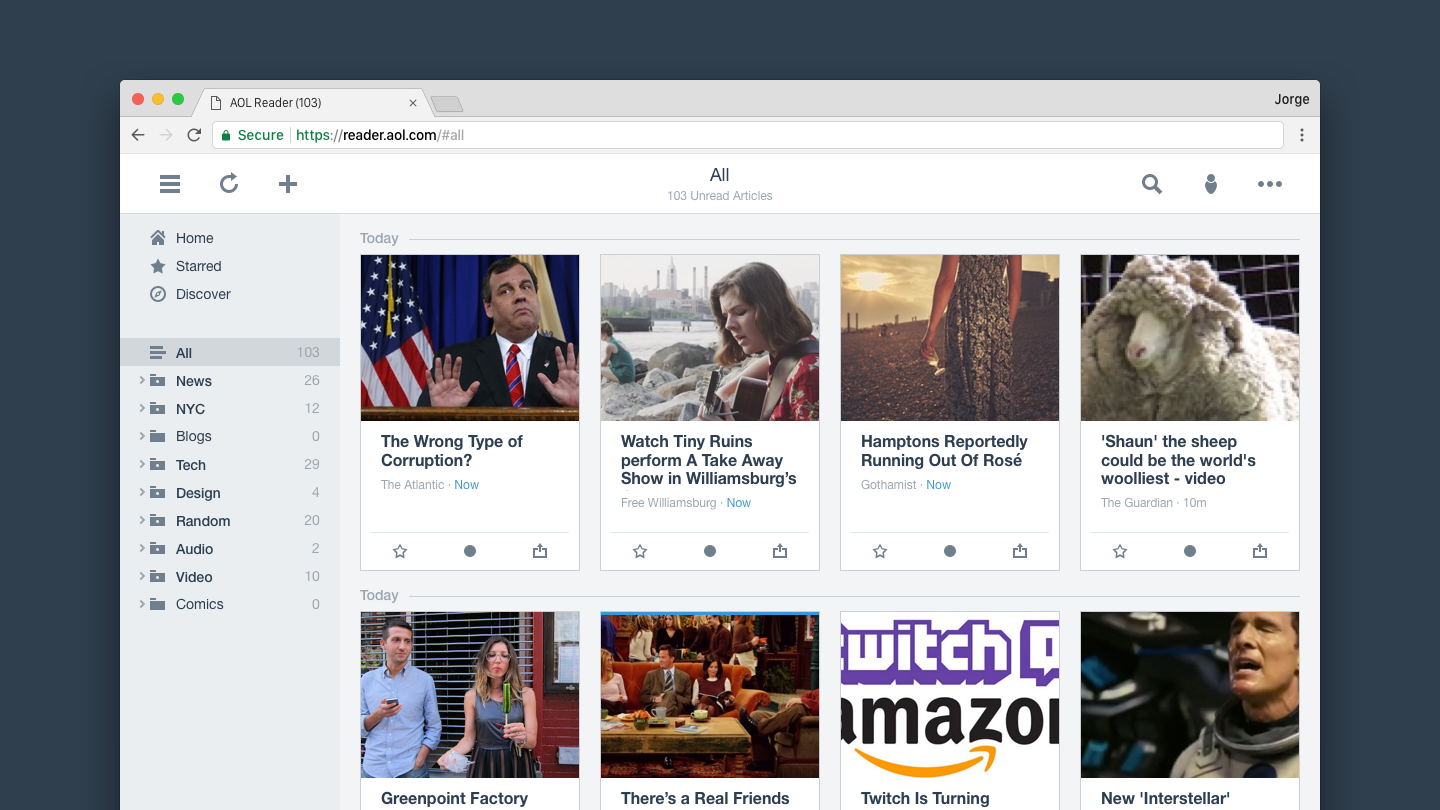
Task: Go to Discover in the sidebar
Action: pyautogui.click(x=203, y=294)
